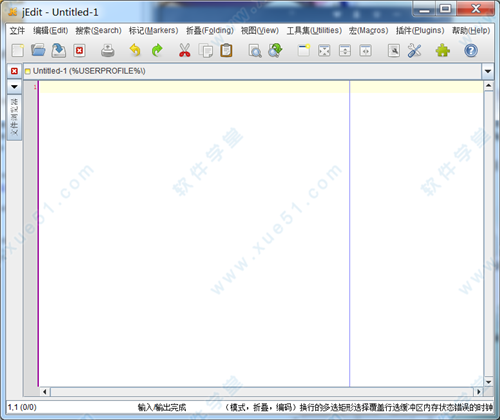Click vertical scrollbar up arrow
The width and height of the screenshot is (500, 420).
click(488, 86)
